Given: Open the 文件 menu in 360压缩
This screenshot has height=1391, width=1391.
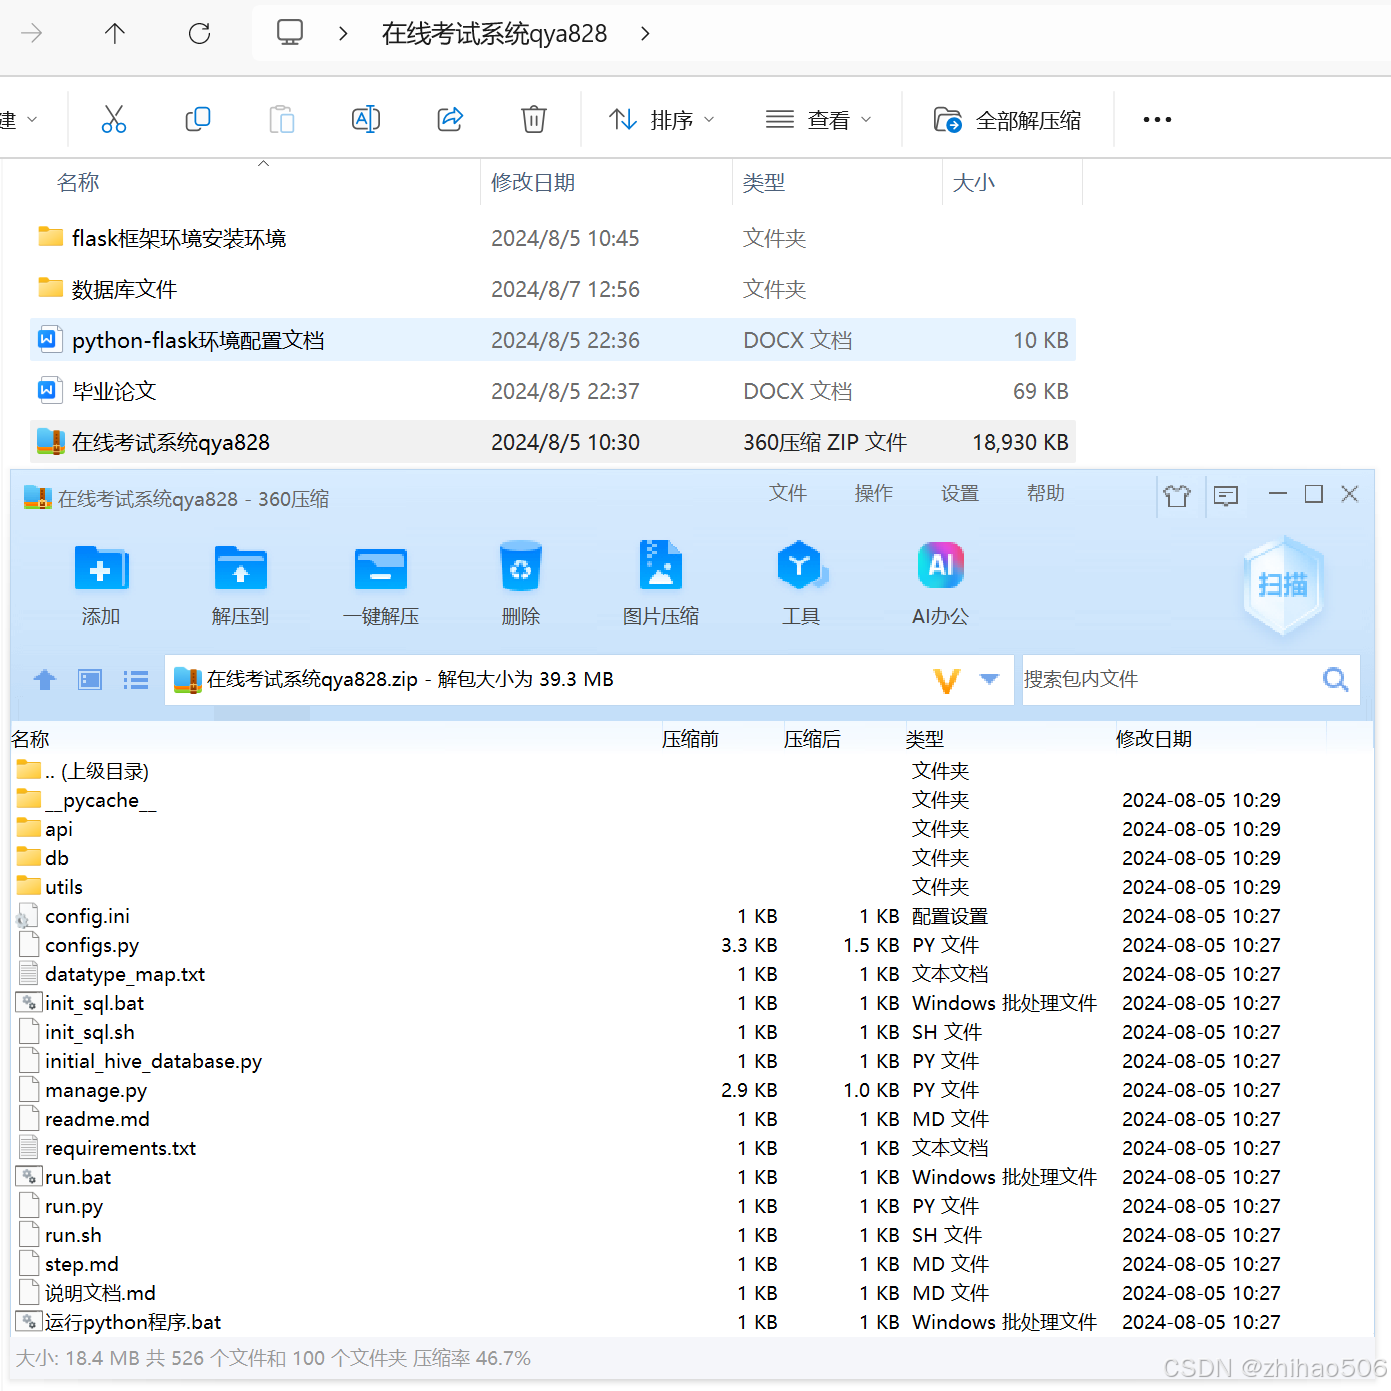Looking at the screenshot, I should [788, 493].
